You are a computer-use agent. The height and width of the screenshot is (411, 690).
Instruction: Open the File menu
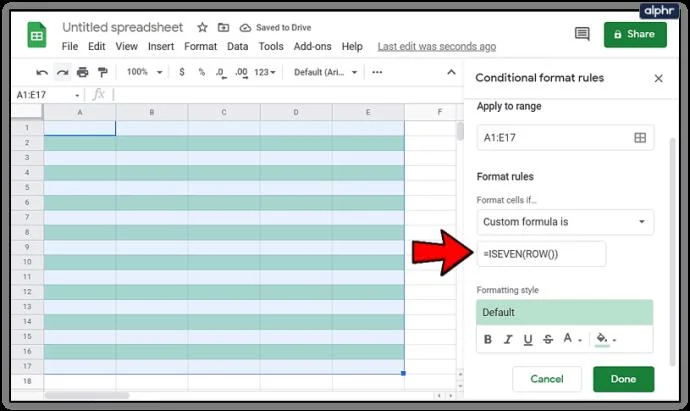coord(70,46)
